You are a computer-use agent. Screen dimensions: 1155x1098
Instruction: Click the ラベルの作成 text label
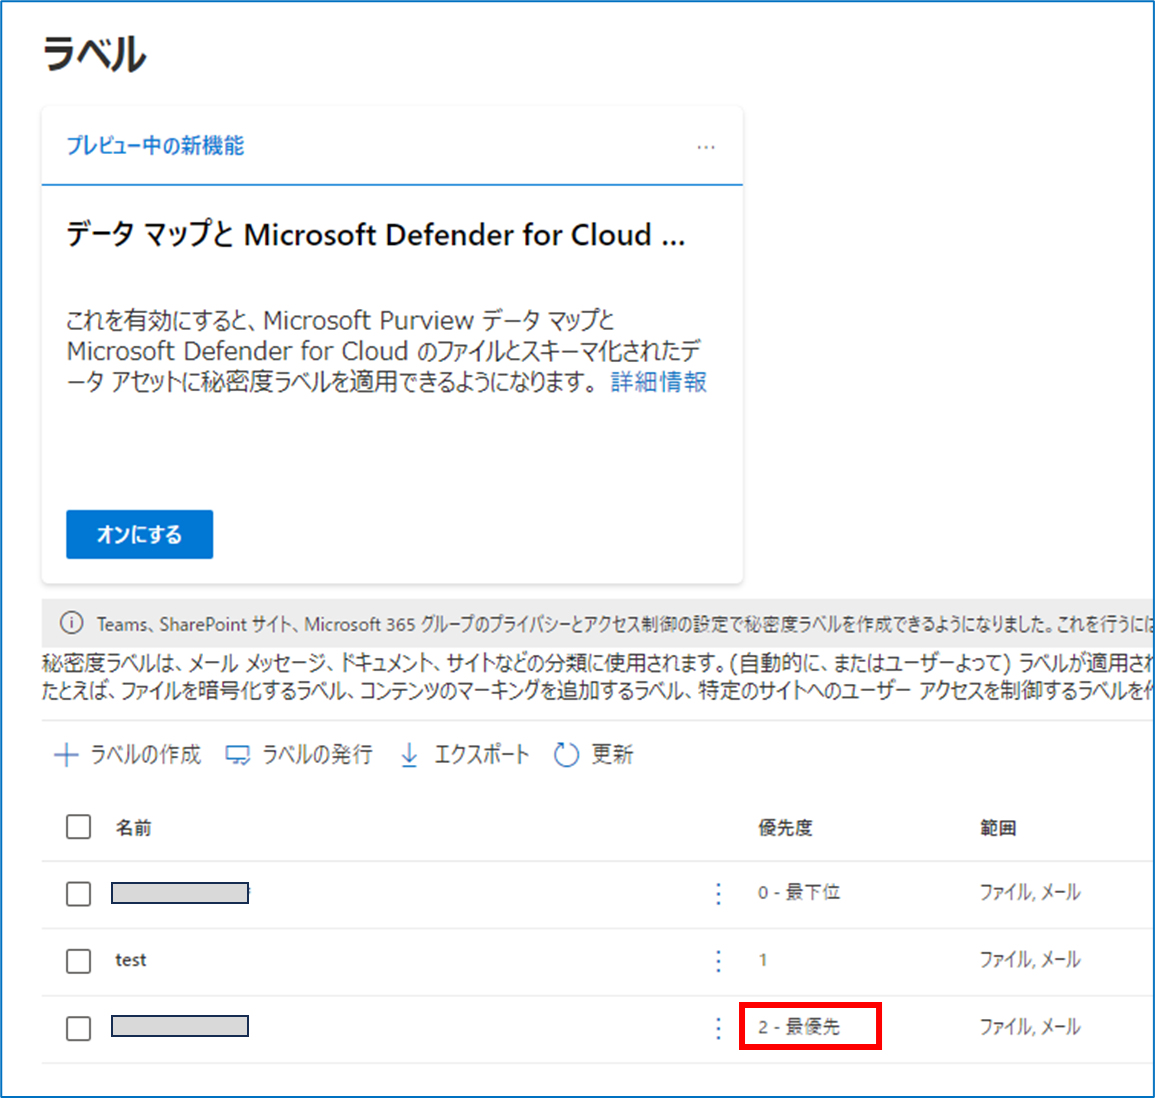(x=145, y=754)
